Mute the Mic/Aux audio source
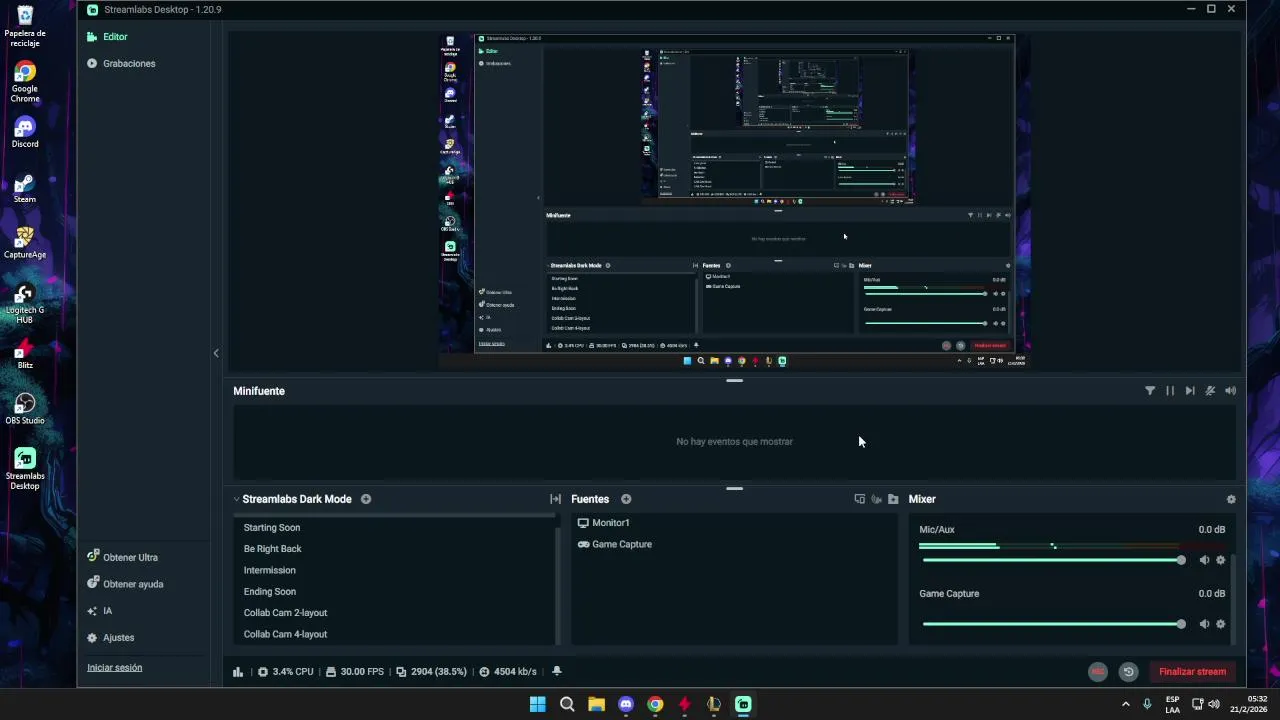1280x720 pixels. (x=1204, y=560)
